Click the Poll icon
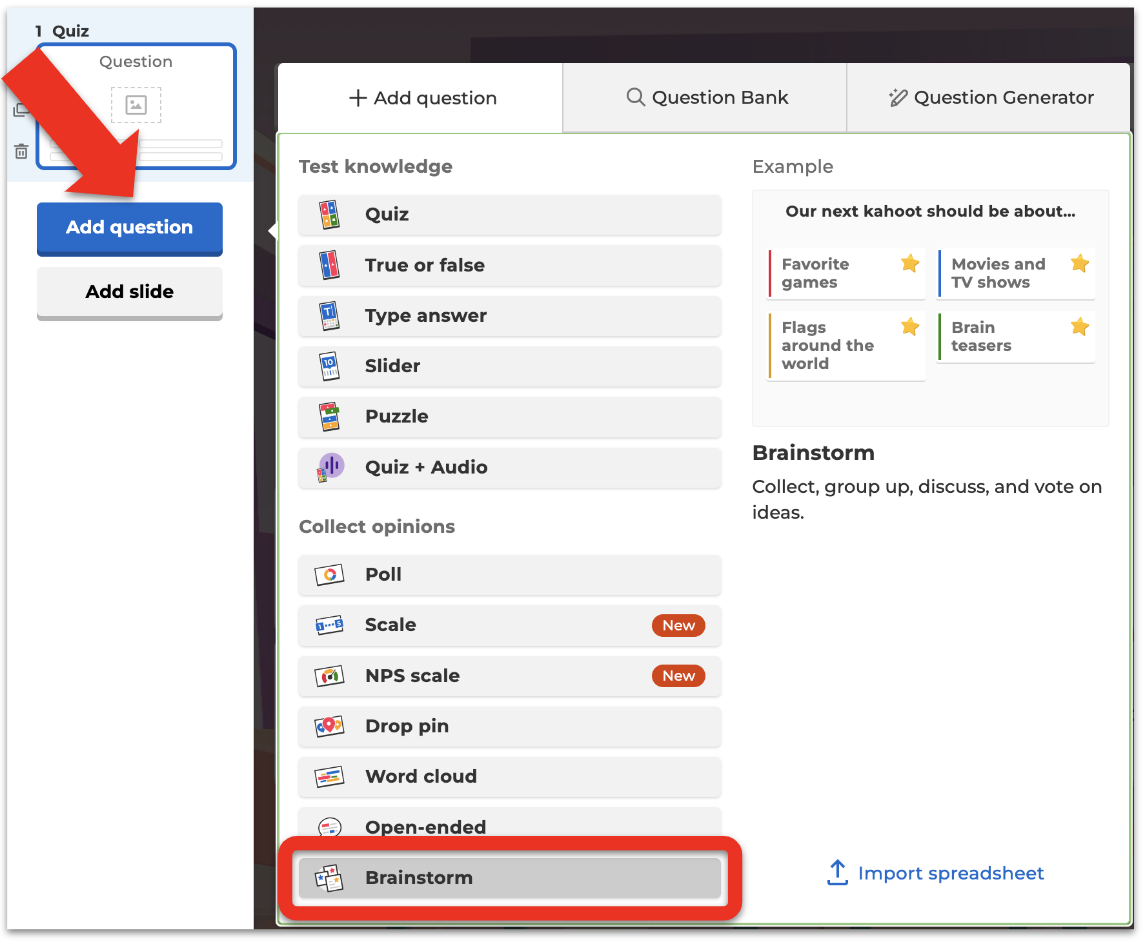 pos(330,575)
